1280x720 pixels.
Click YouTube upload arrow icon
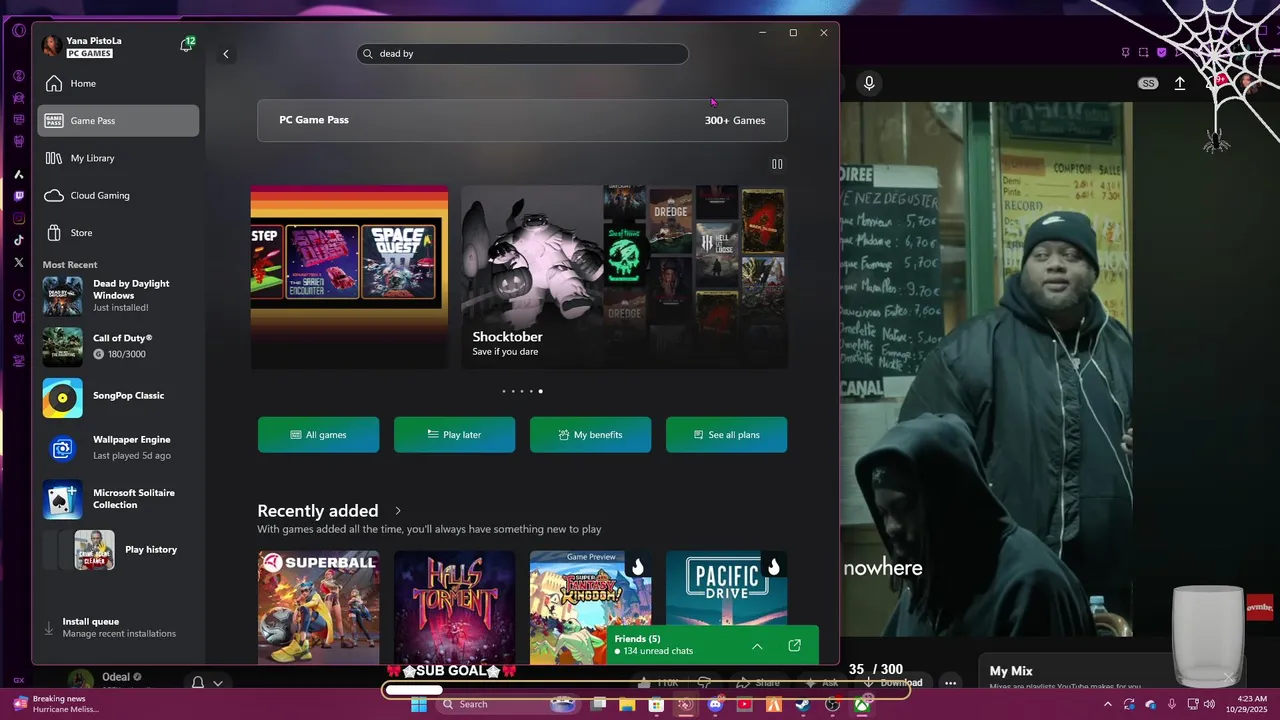(1180, 84)
